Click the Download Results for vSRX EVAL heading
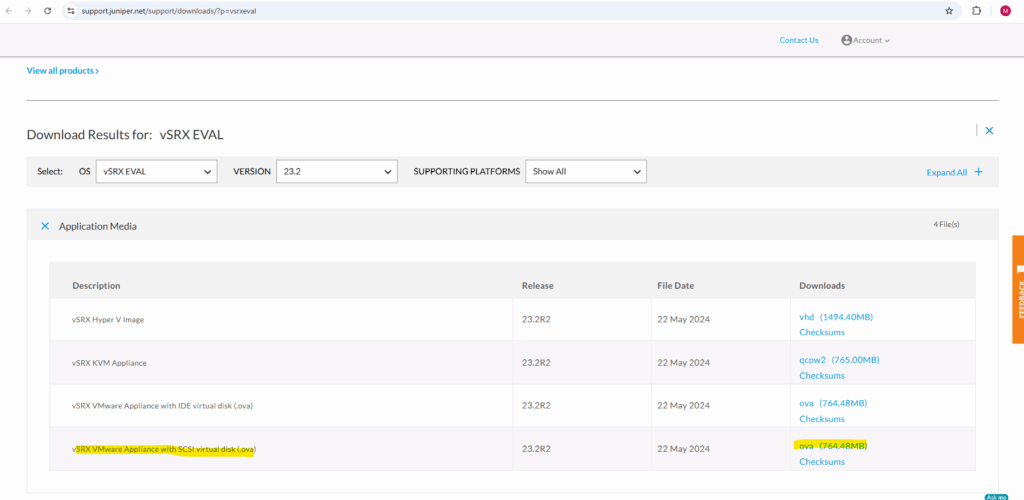1024x500 pixels. [125, 135]
